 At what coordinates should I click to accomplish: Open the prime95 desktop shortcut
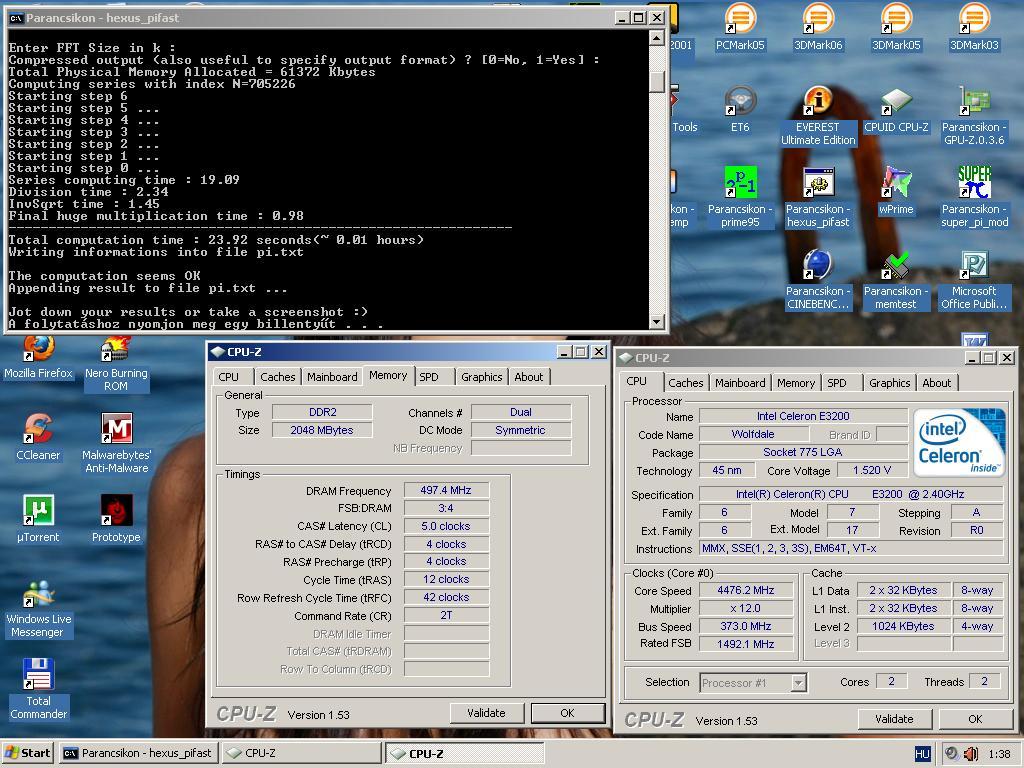click(x=740, y=197)
